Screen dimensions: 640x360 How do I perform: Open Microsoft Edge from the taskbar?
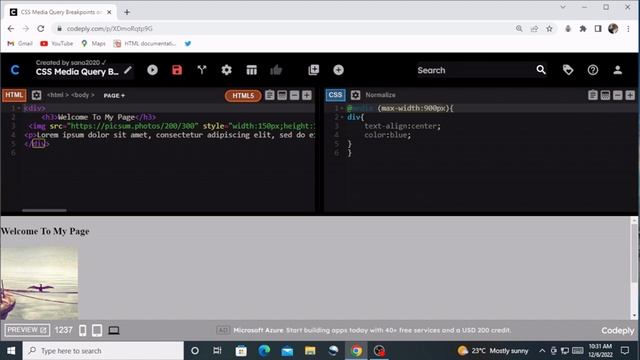pos(264,351)
